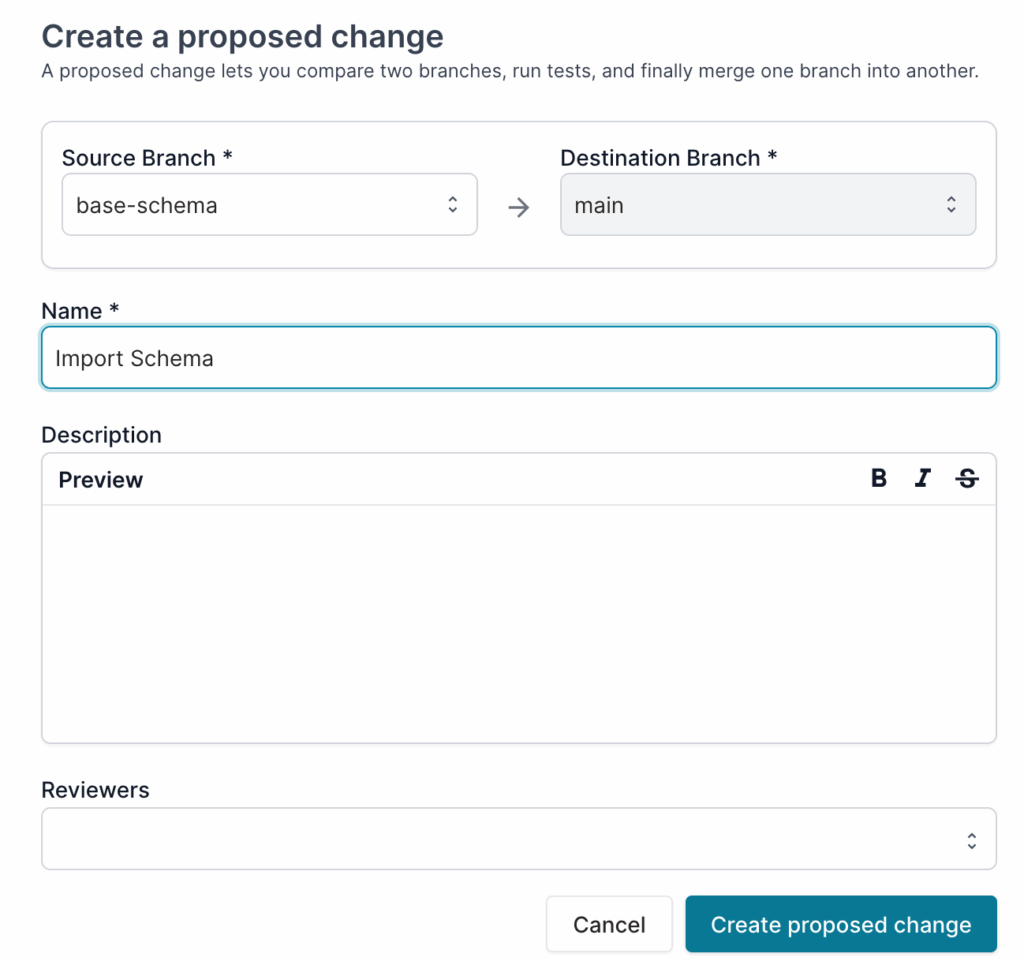Open the Destination Branch dropdown showing main
Viewport: 1024px width, 961px height.
click(x=768, y=204)
